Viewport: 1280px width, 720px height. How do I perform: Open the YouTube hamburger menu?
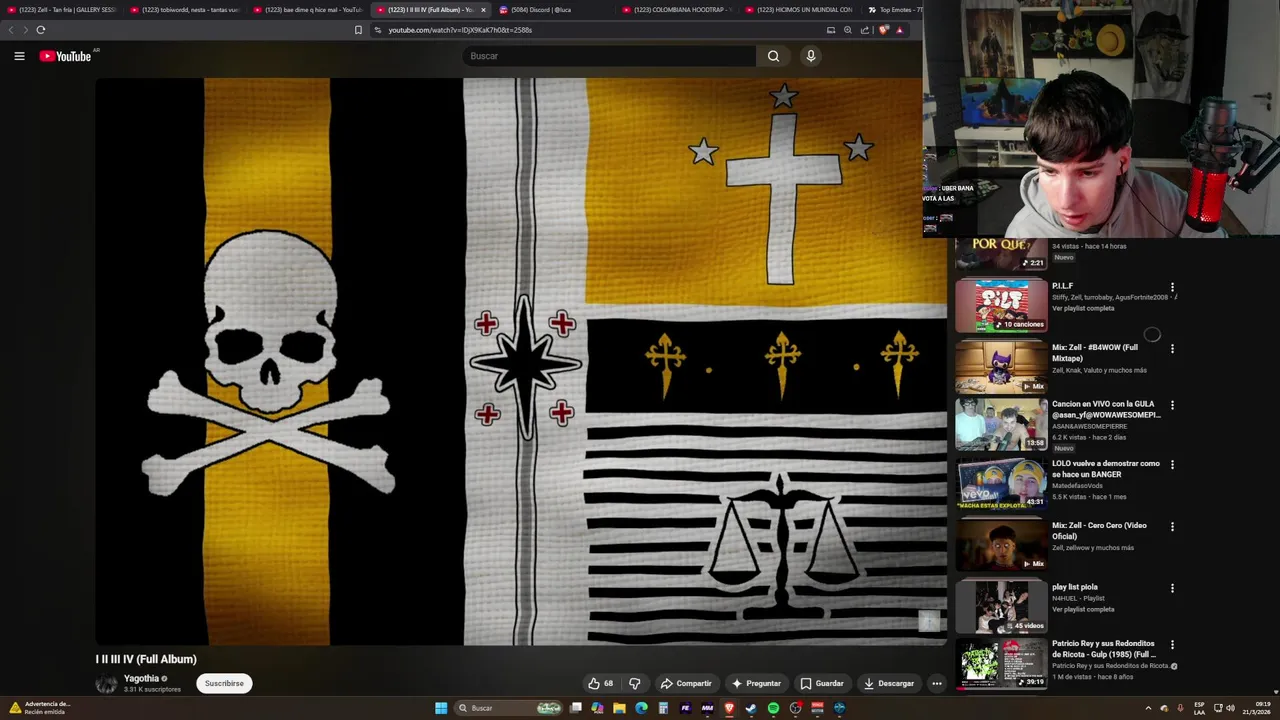click(19, 56)
